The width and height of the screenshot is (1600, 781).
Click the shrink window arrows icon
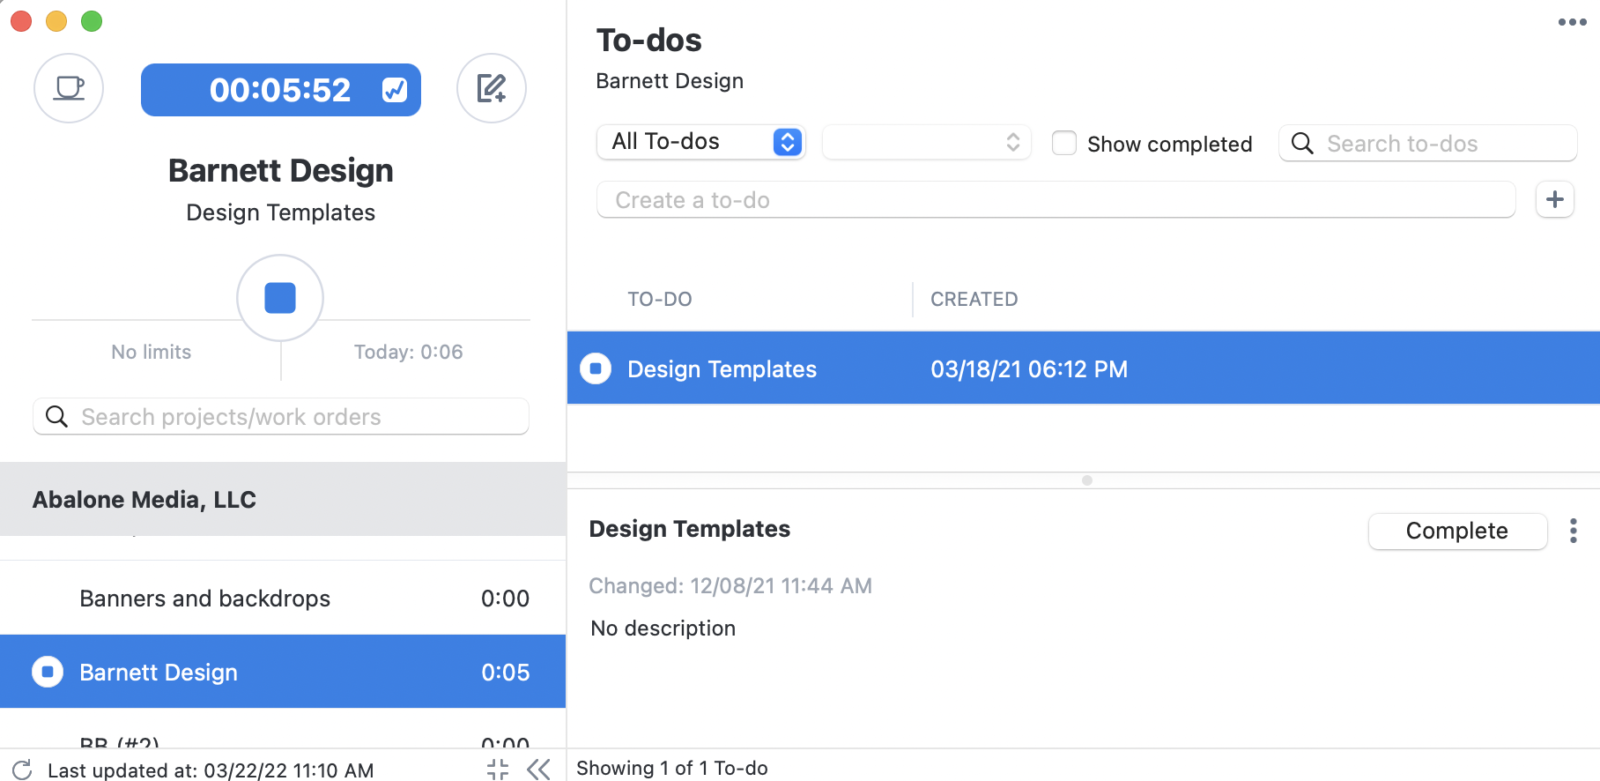497,769
